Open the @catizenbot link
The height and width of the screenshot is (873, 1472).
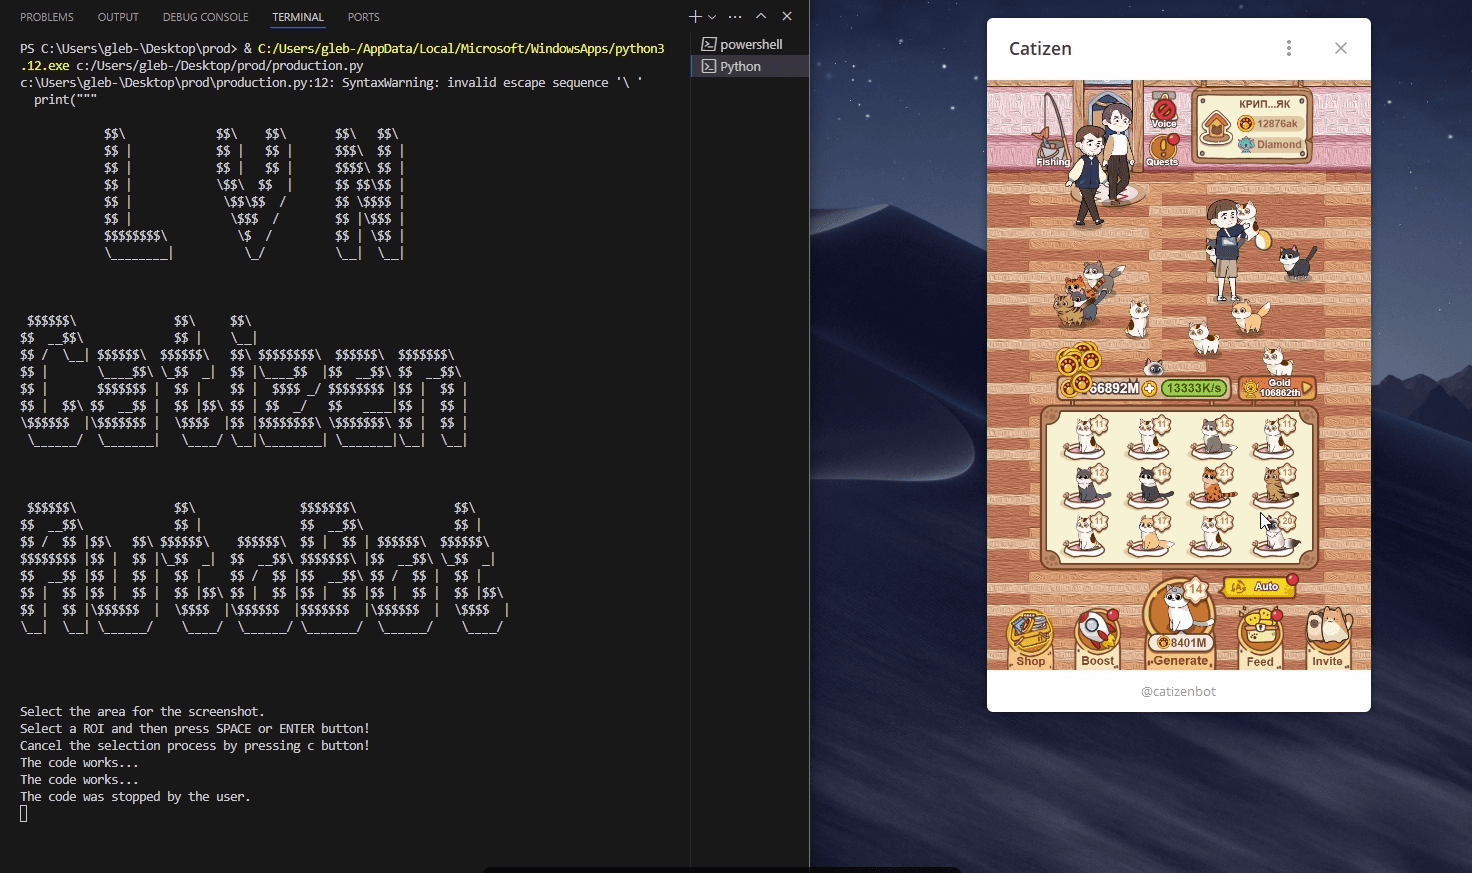tap(1178, 691)
